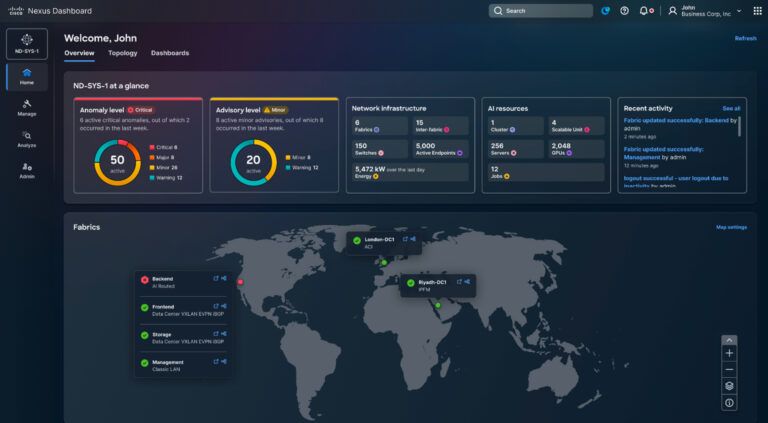
Task: Zoom in on the fabrics map
Action: (x=729, y=353)
